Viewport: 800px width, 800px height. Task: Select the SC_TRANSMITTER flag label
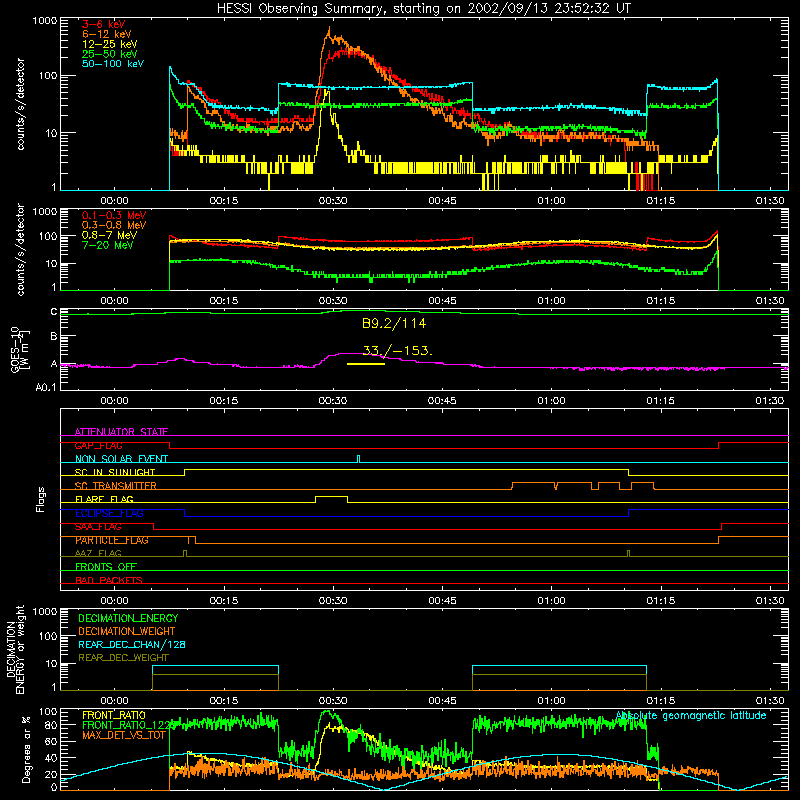point(116,486)
